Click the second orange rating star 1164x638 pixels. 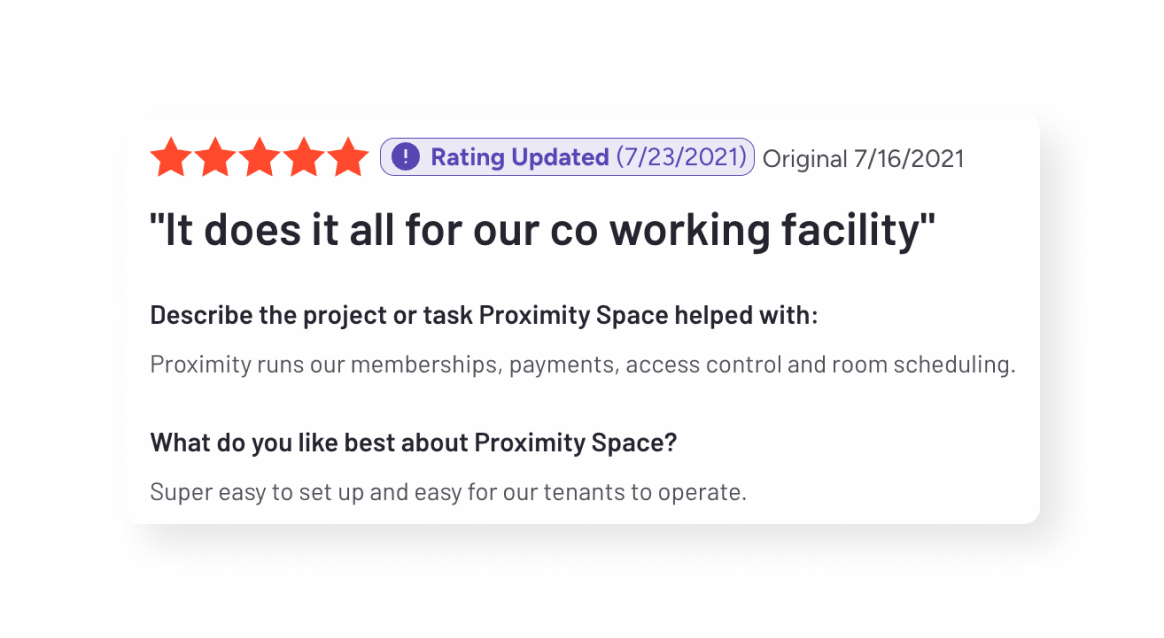(215, 158)
